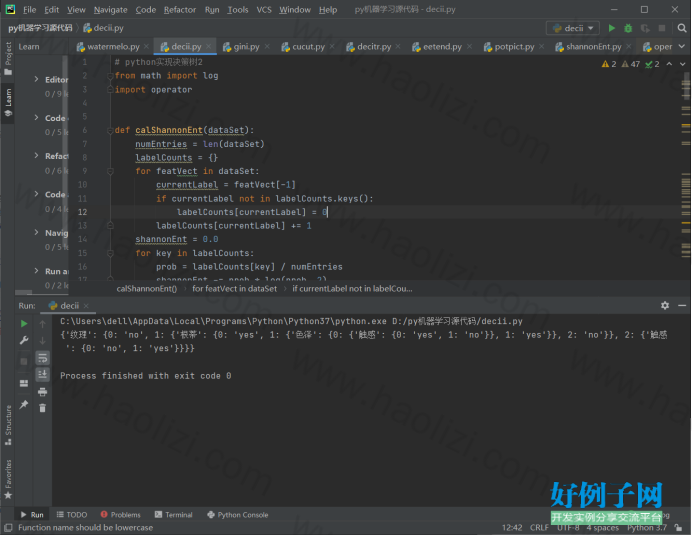Toggle scroll to end of output
This screenshot has width=692, height=535.
42,374
